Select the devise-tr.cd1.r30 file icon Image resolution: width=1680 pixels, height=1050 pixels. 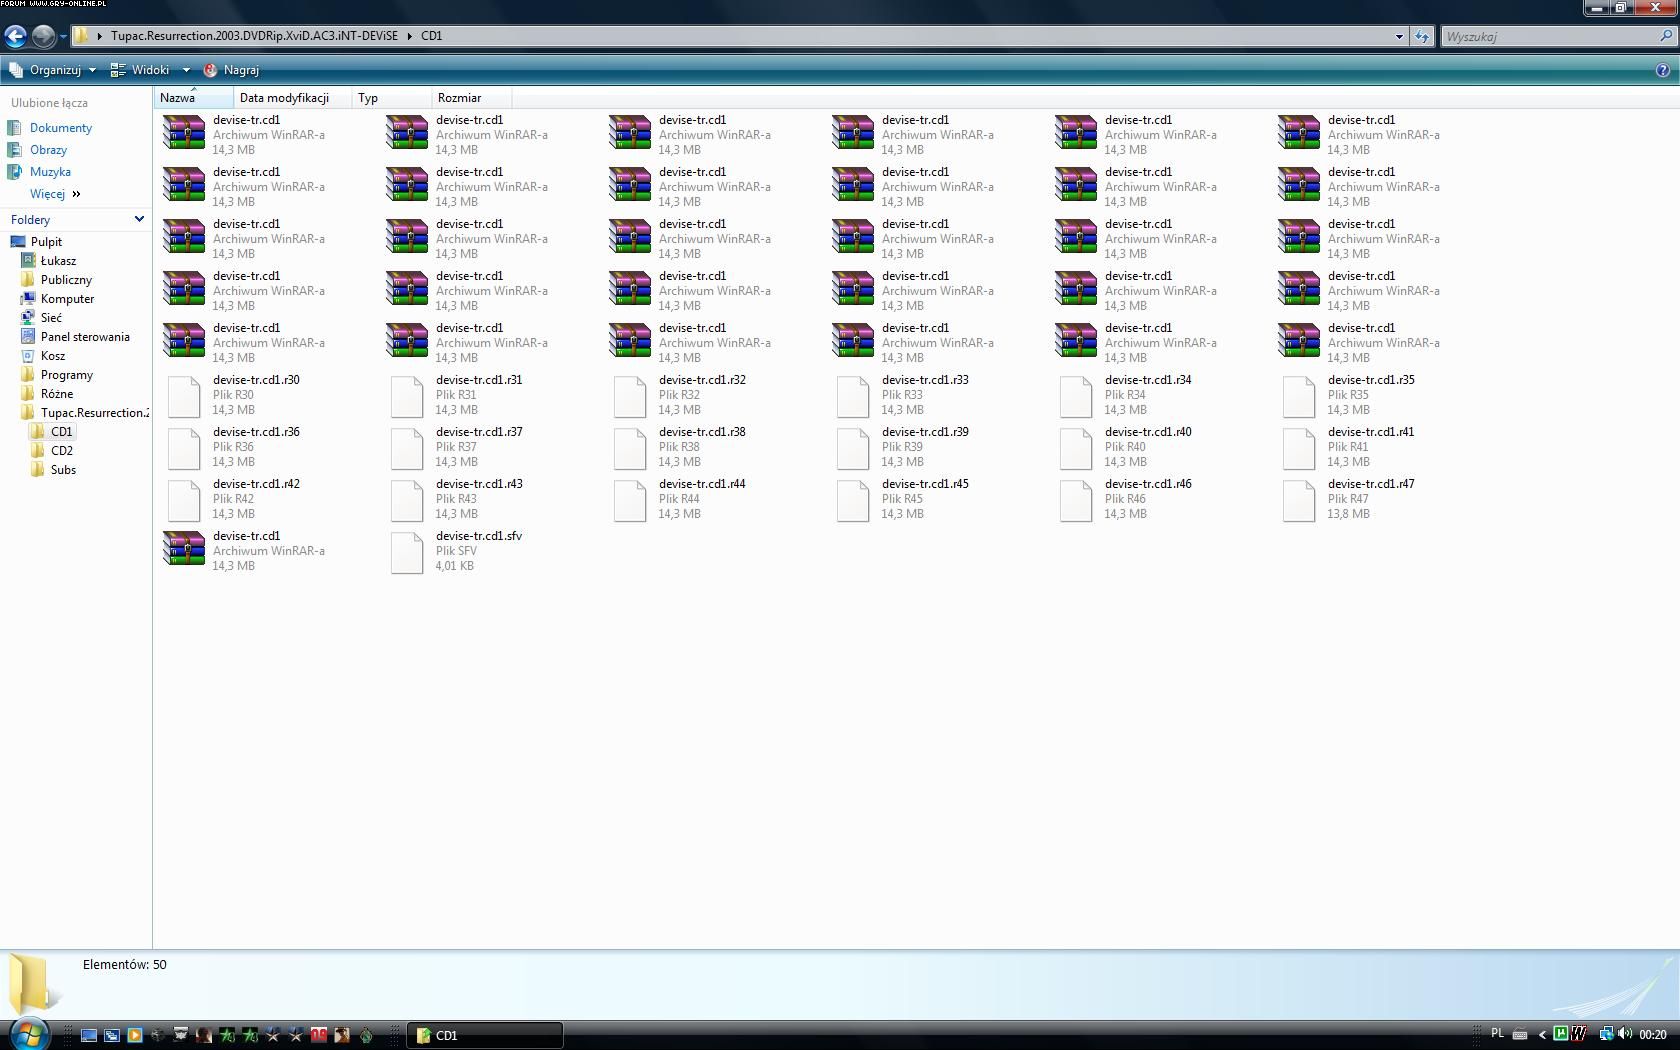pyautogui.click(x=184, y=396)
